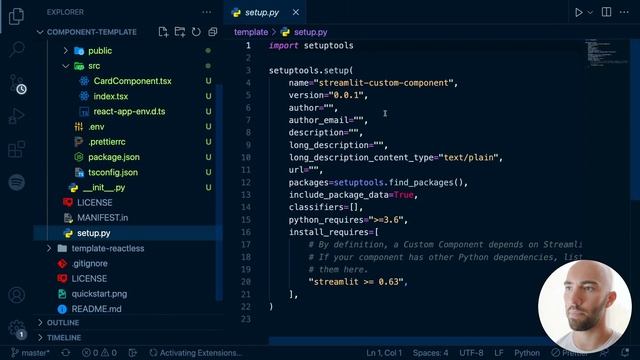
Task: Click the New File icon in Explorer
Action: pos(163,32)
